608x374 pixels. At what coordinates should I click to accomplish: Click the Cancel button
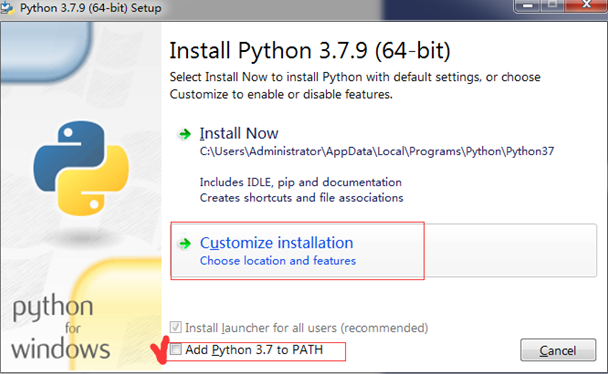[558, 350]
